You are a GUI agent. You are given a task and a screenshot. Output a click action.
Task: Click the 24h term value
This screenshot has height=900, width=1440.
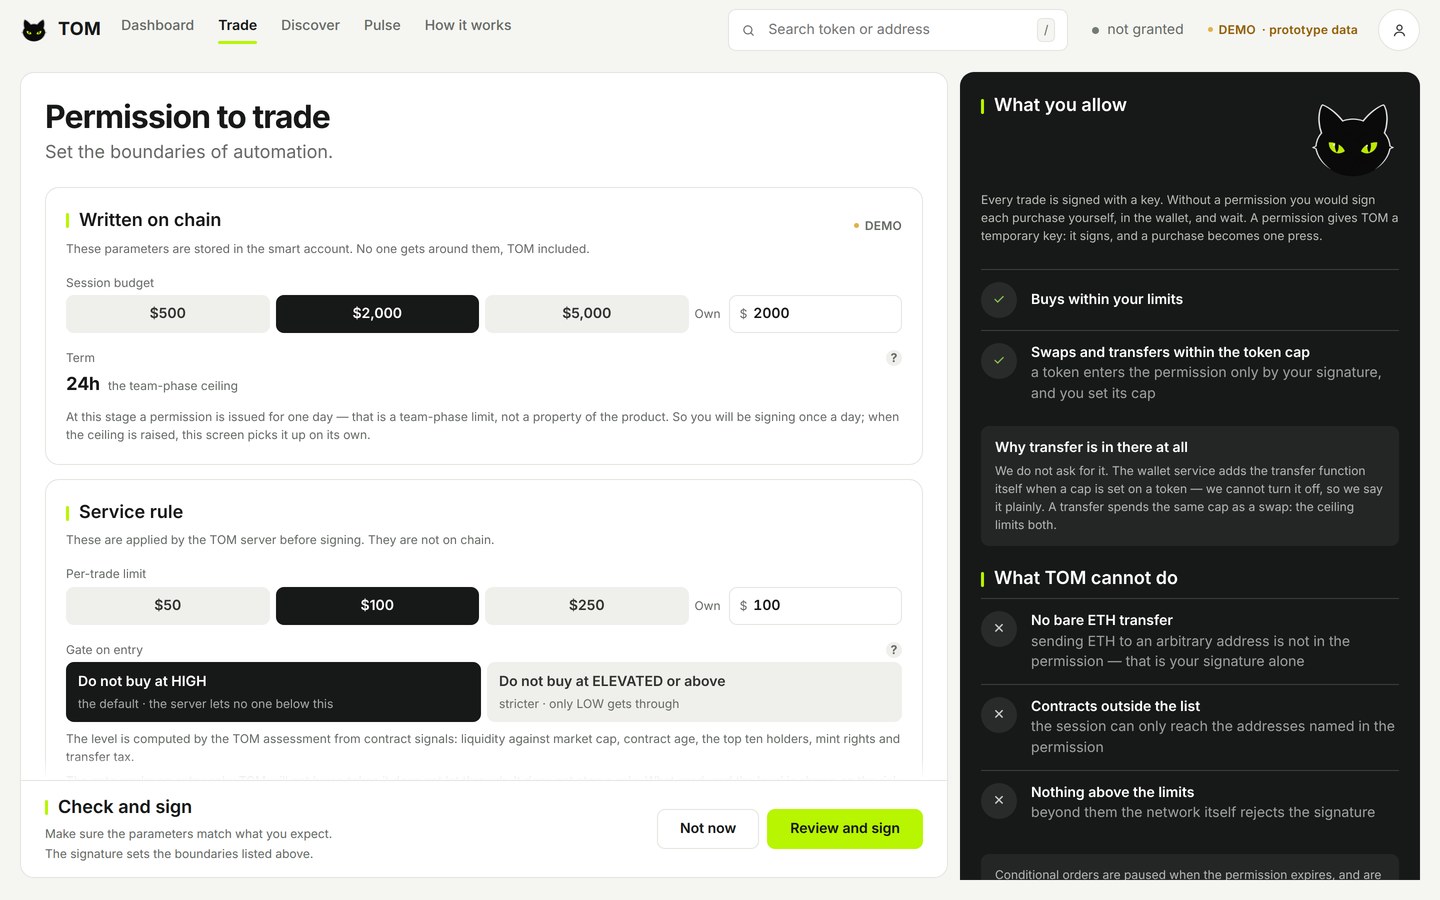click(83, 384)
